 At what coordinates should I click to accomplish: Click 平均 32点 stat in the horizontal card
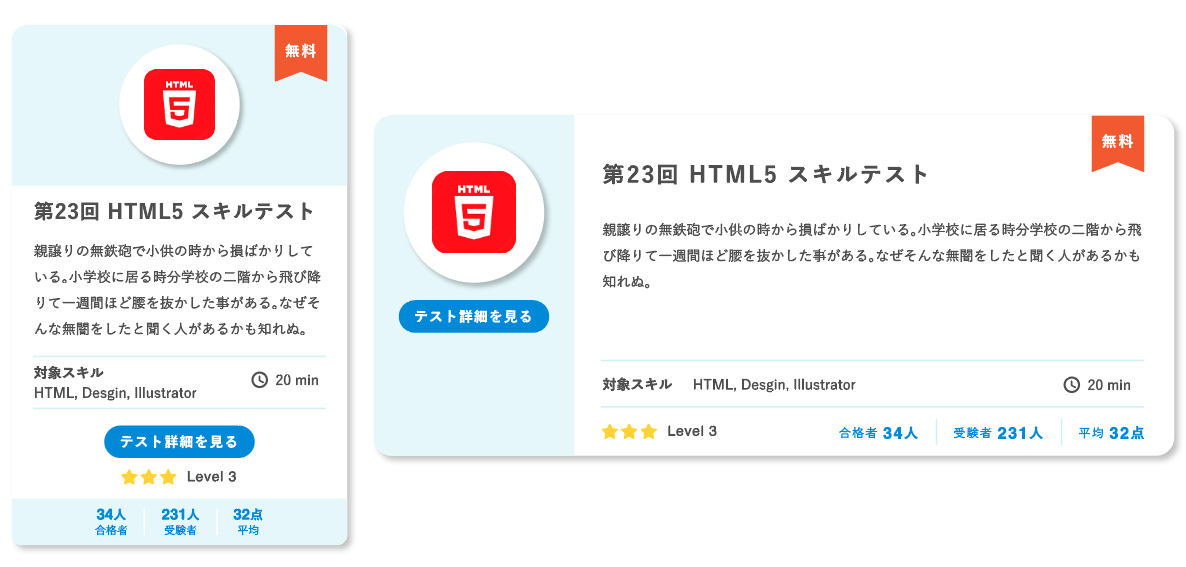(1111, 433)
